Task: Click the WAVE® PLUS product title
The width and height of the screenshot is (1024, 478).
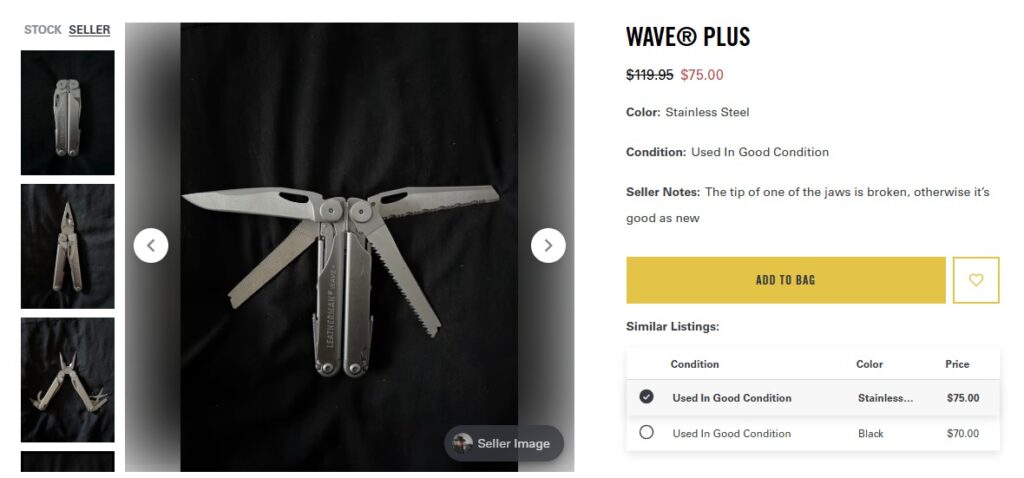Action: point(688,38)
